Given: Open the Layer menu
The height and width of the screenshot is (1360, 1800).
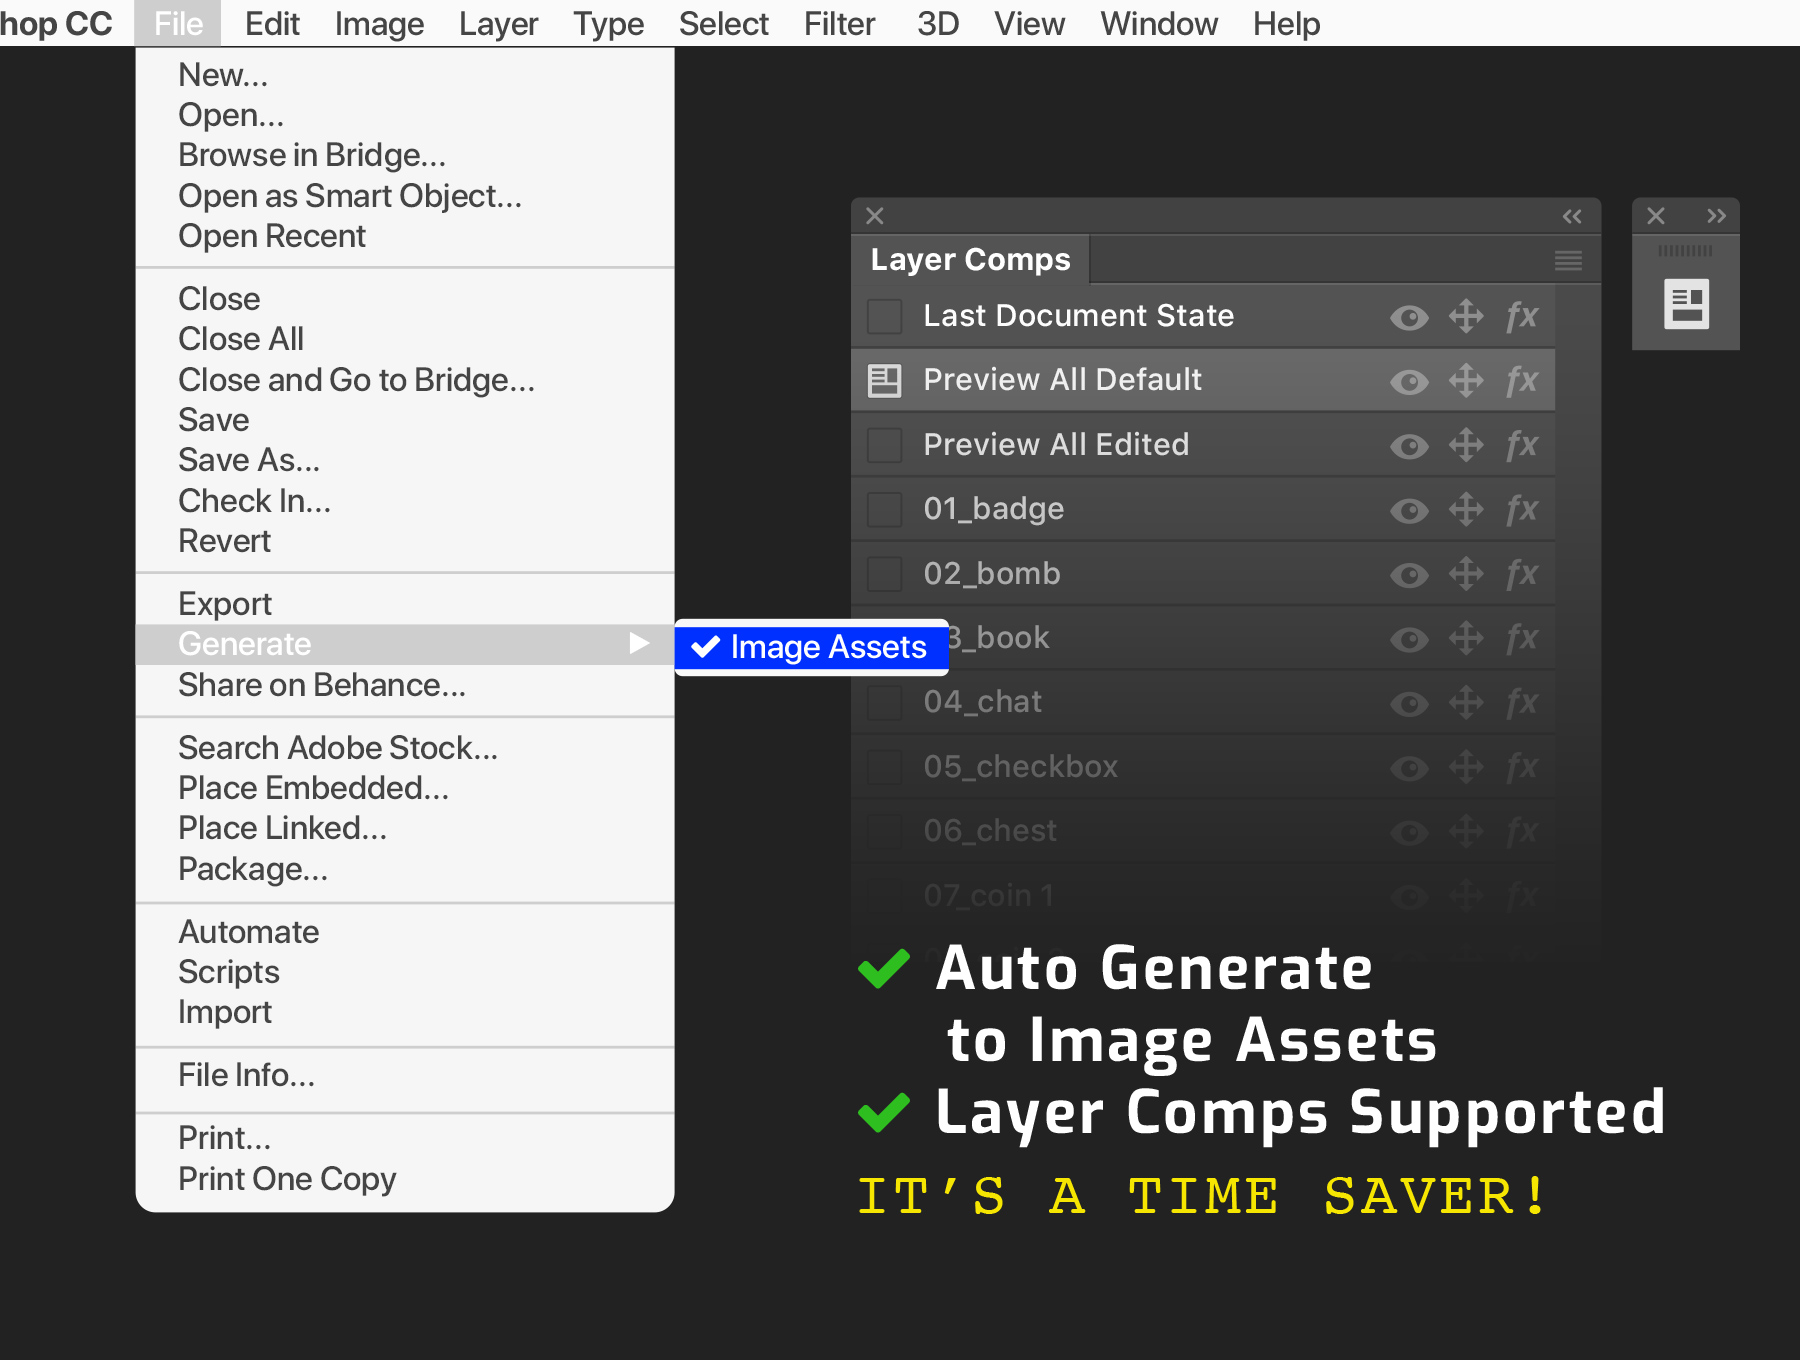Looking at the screenshot, I should [498, 23].
